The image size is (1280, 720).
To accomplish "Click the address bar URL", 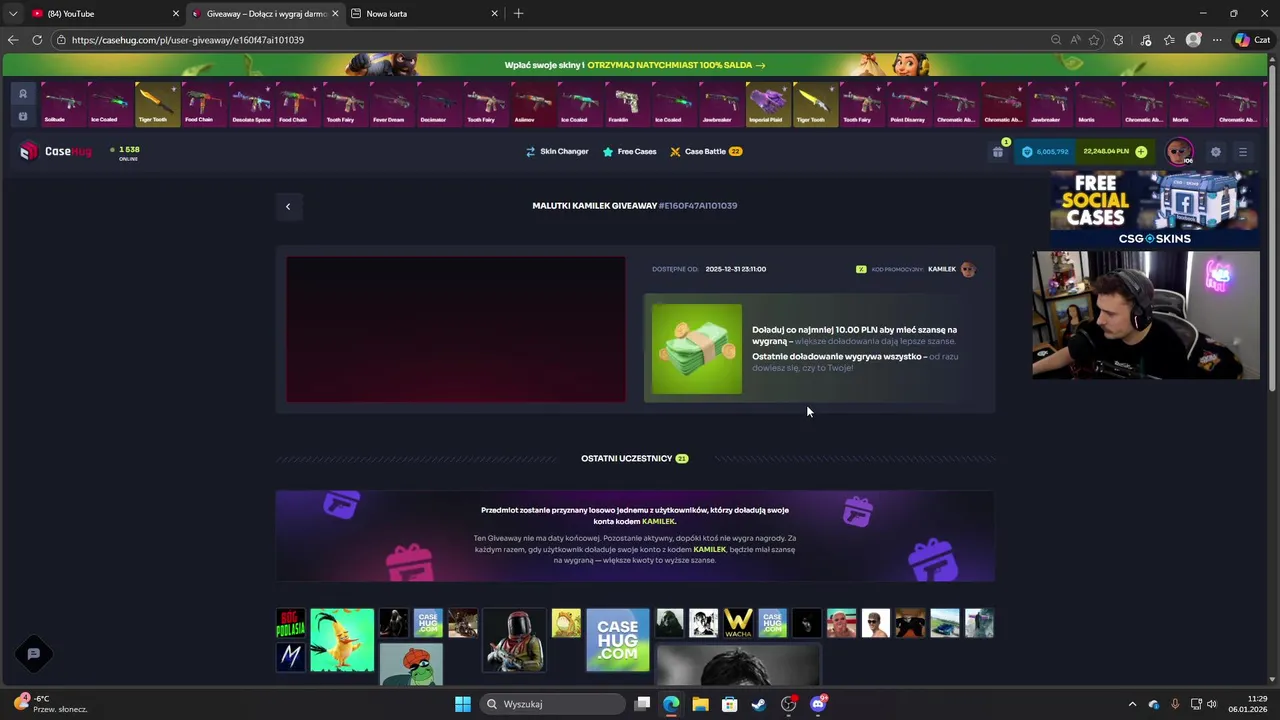I will click(188, 40).
